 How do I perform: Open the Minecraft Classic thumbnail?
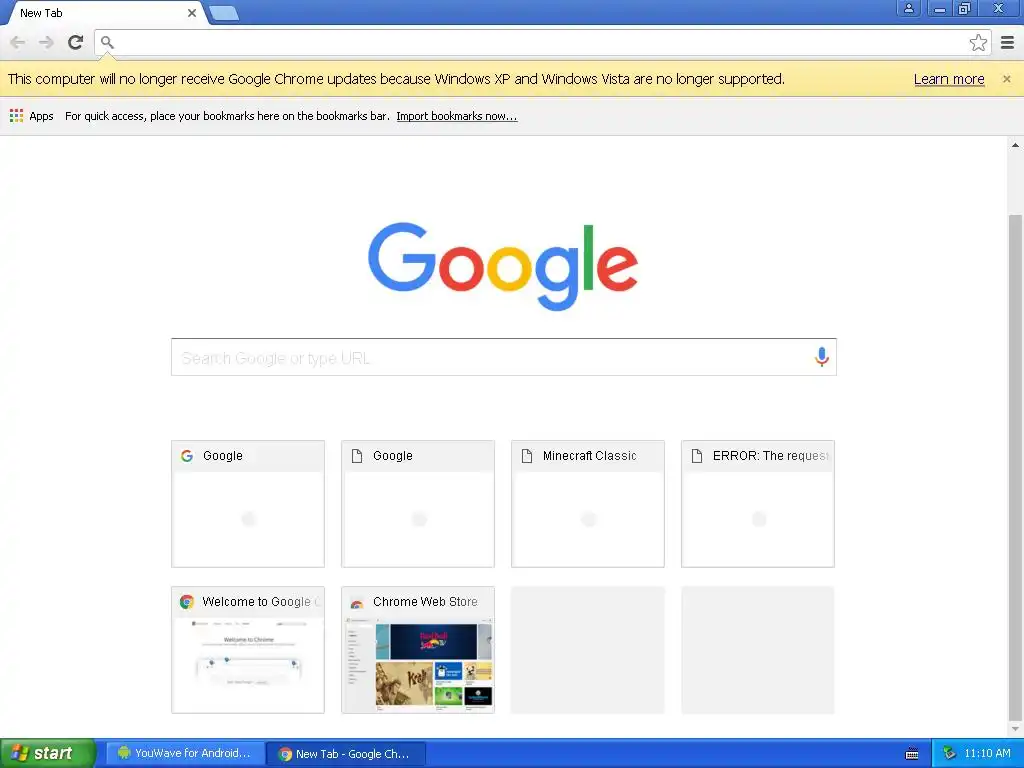[x=588, y=504]
